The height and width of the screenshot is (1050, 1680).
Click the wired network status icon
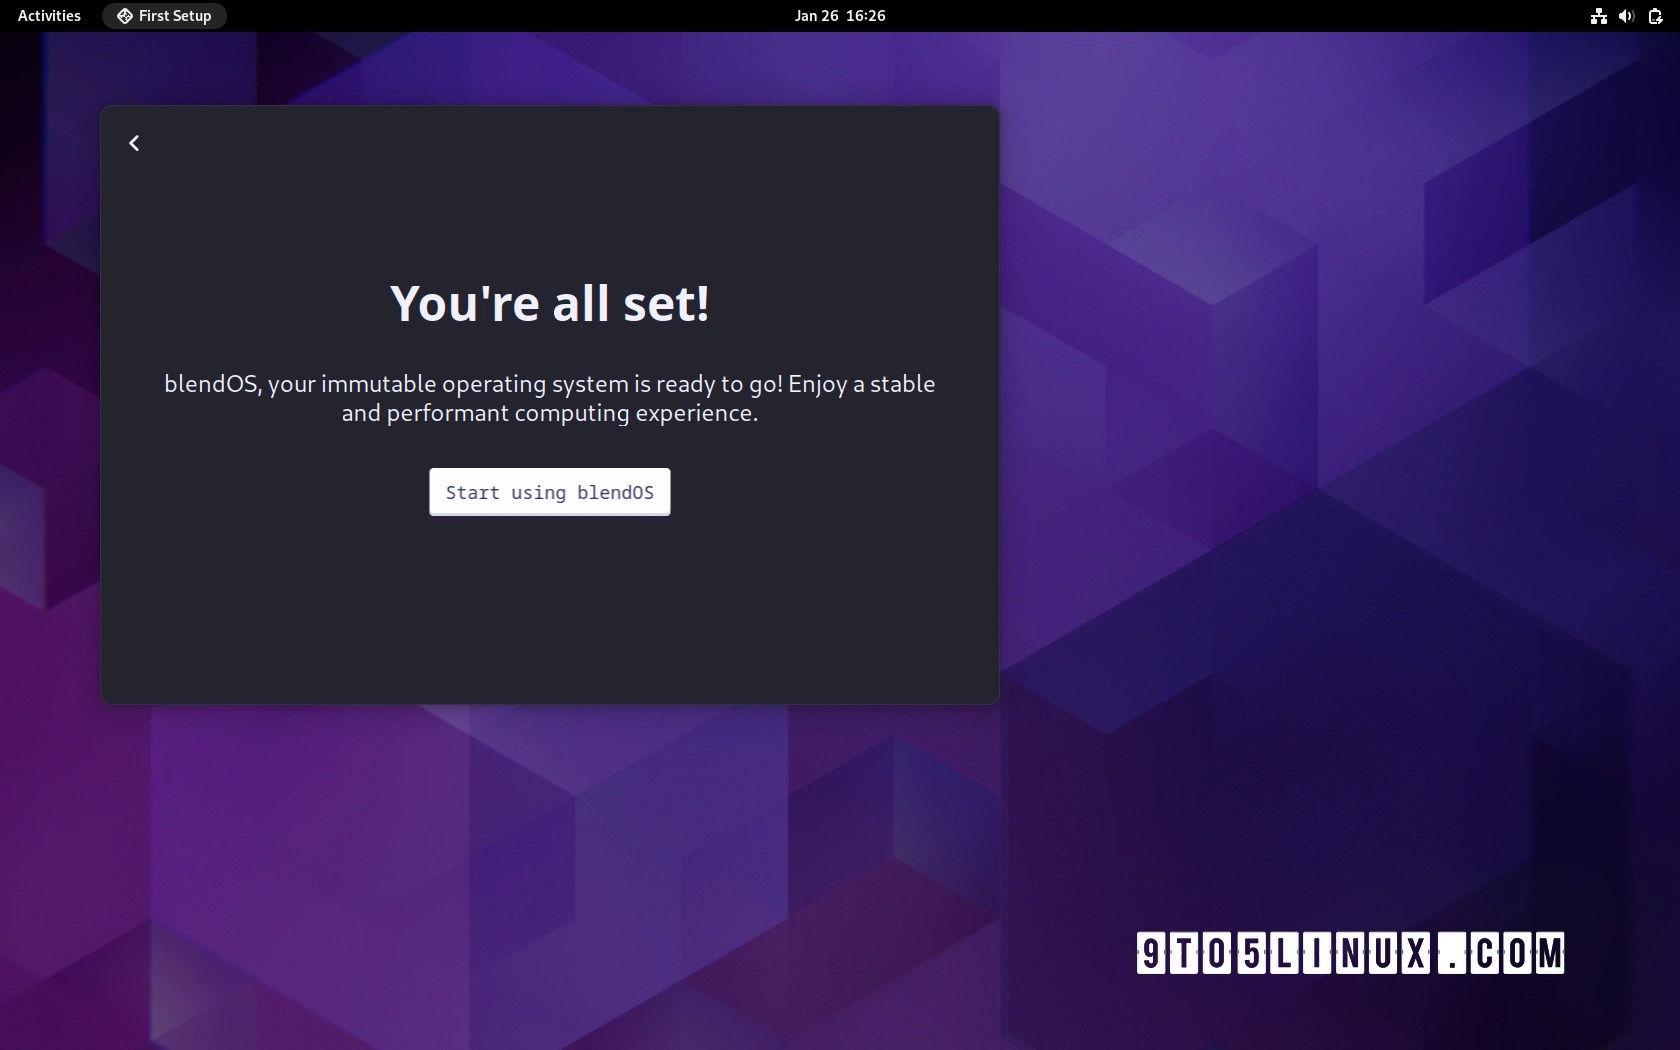point(1598,16)
